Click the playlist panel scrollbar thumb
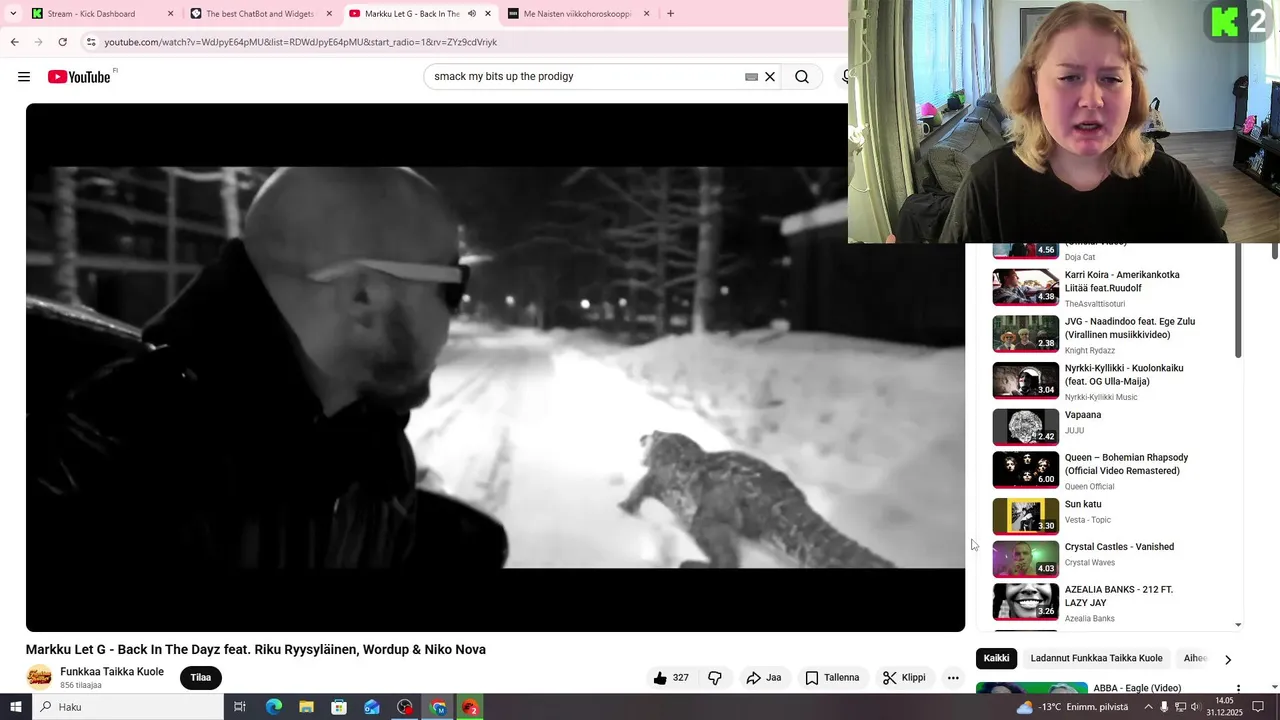The height and width of the screenshot is (720, 1280). point(1238,300)
